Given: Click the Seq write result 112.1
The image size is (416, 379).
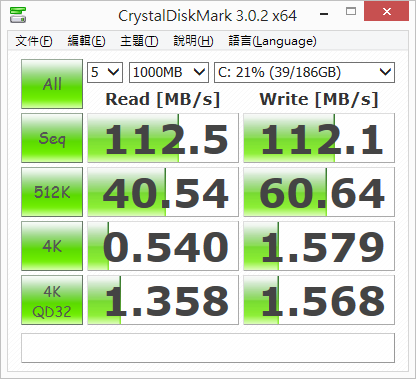Looking at the screenshot, I should pos(319,138).
